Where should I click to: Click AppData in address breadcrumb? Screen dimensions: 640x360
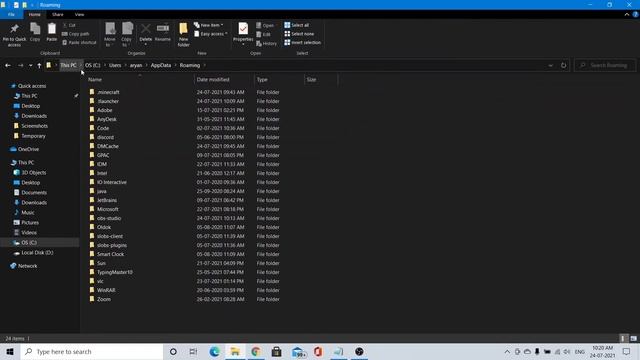(x=161, y=65)
